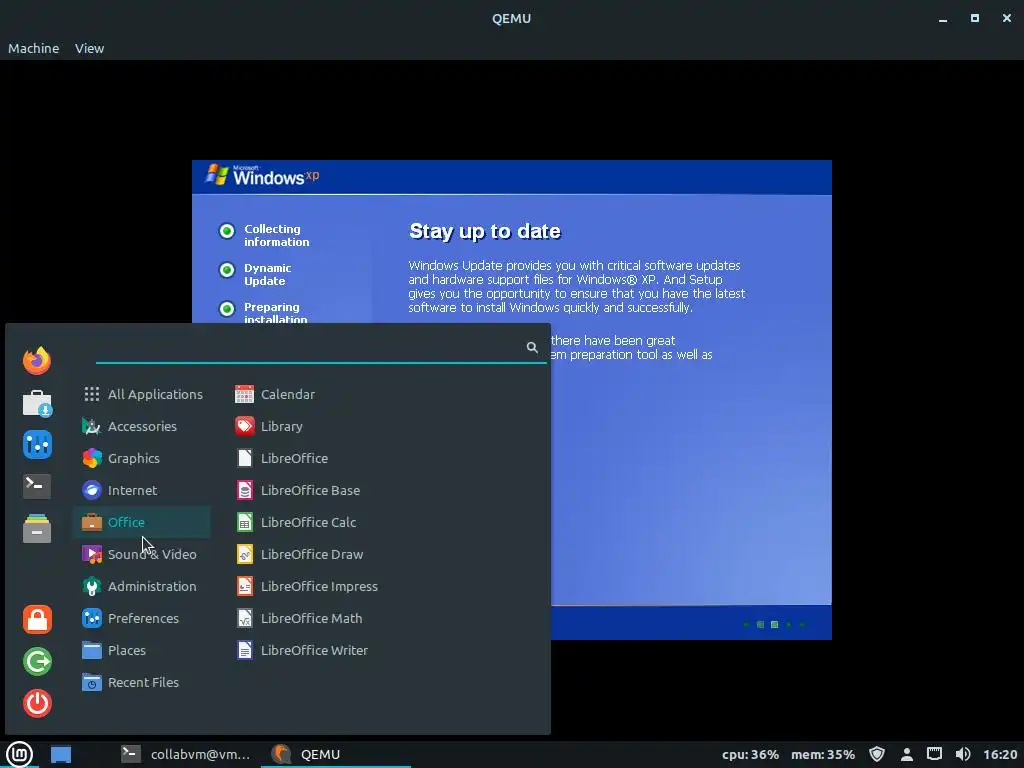Launch LibreOffice Base

point(298,490)
